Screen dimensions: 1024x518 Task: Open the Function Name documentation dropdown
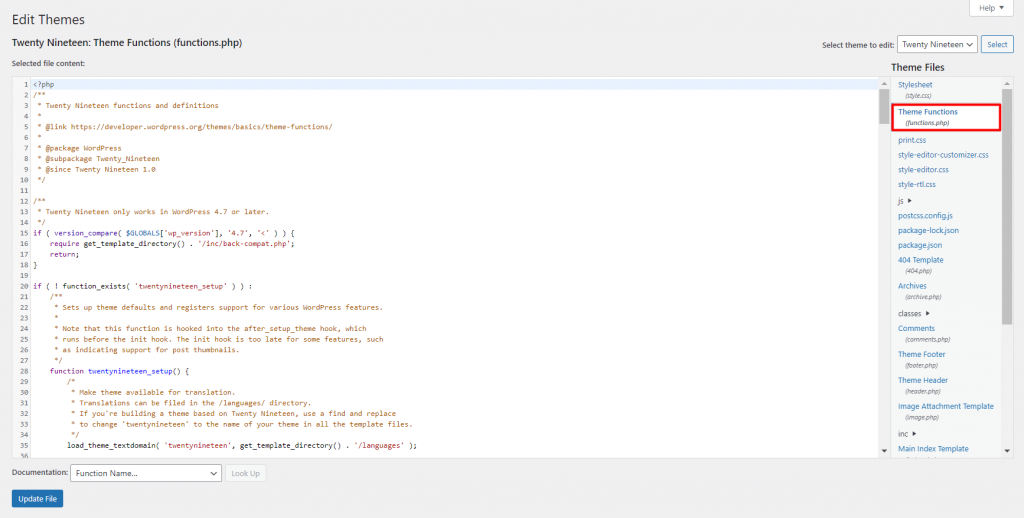click(146, 473)
